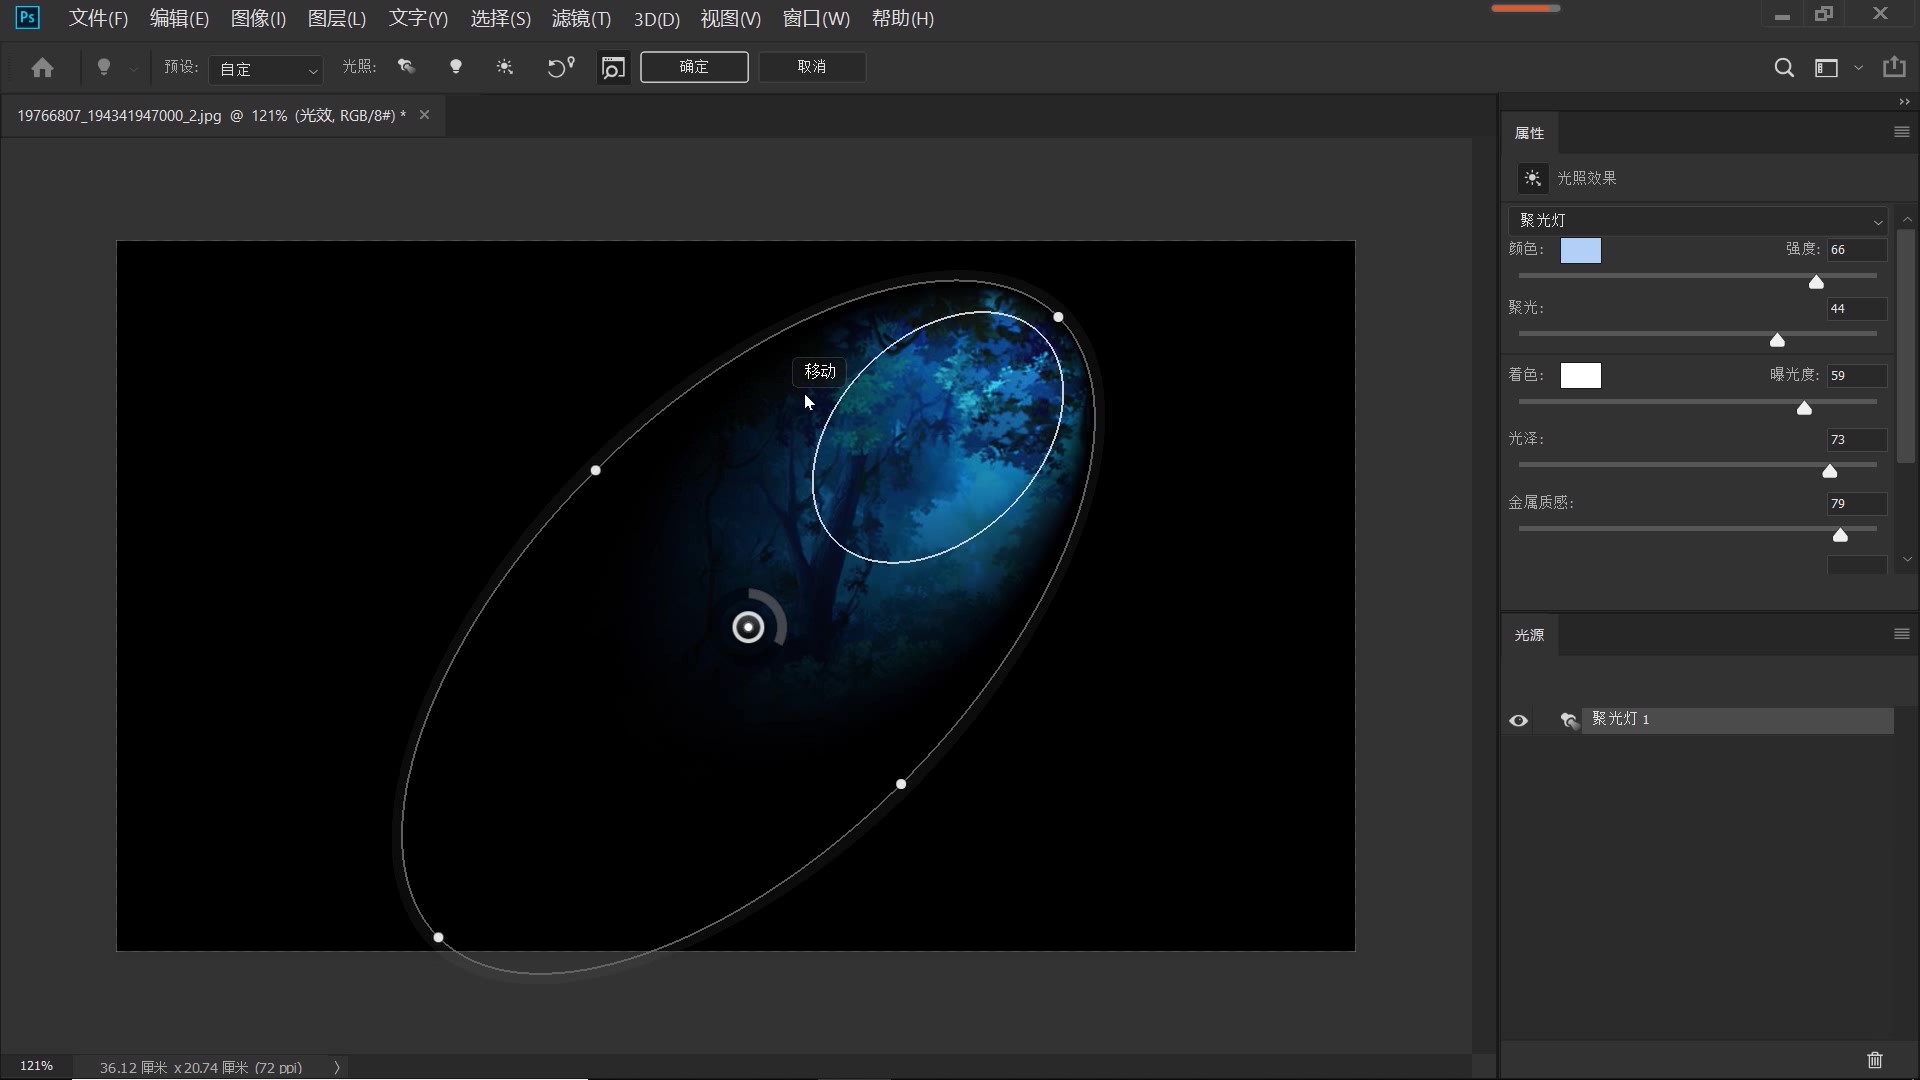Click the 确定 confirm button
Screen dimensions: 1920x1080
click(694, 67)
